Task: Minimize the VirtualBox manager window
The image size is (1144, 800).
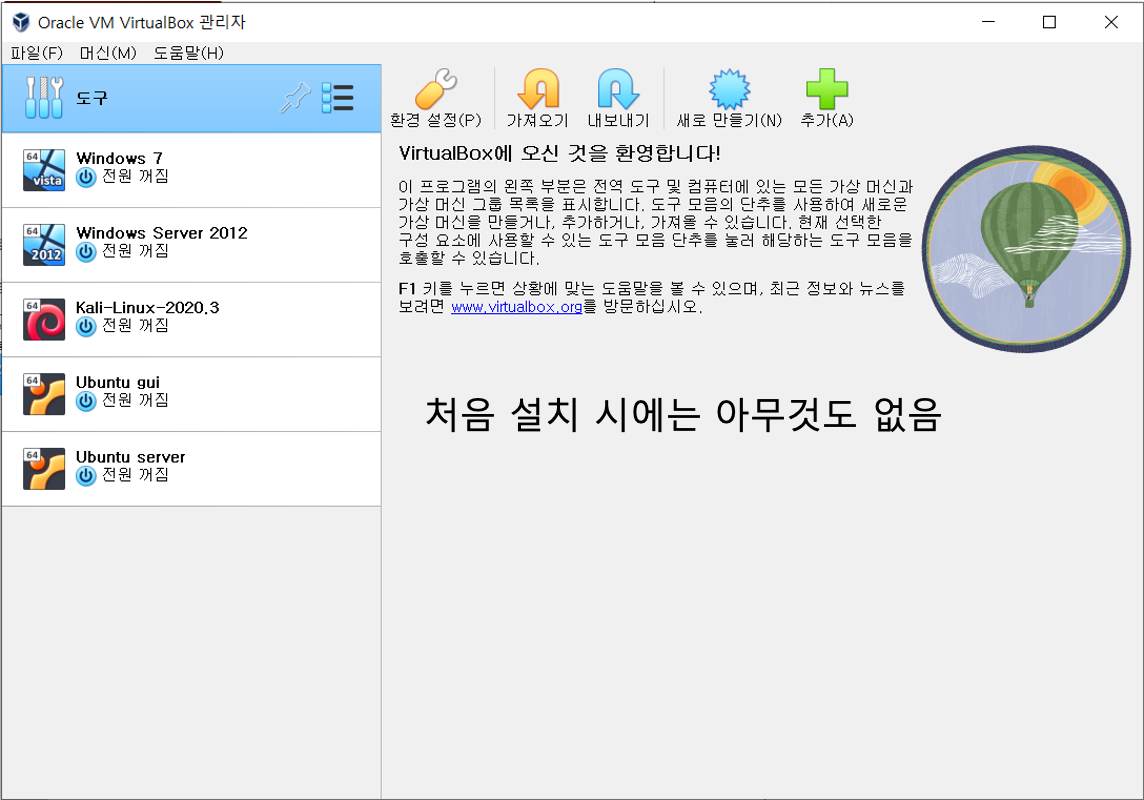Action: [989, 23]
